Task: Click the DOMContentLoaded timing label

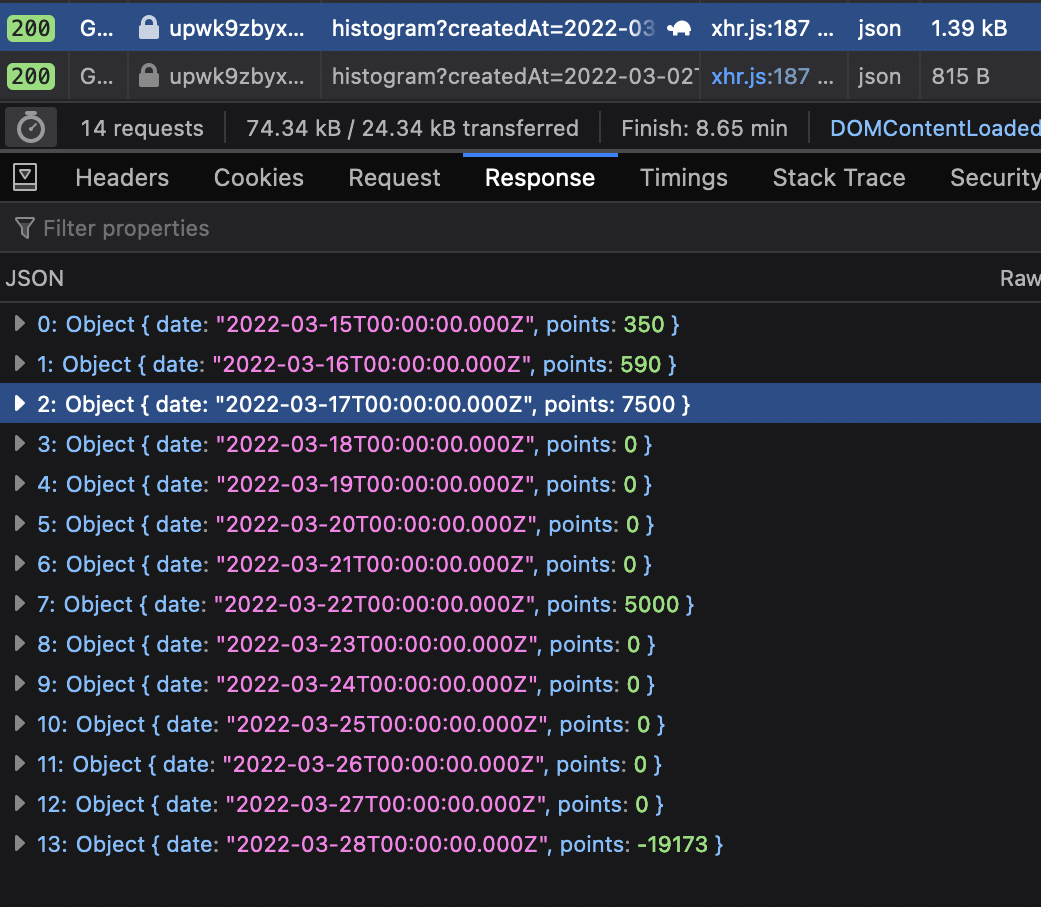Action: pos(935,127)
